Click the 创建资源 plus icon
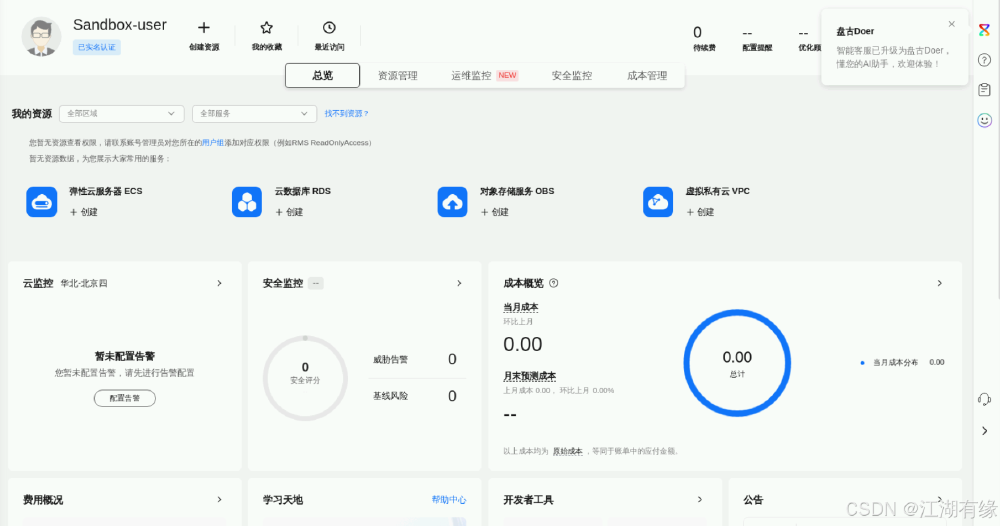1000x526 pixels. point(203,27)
